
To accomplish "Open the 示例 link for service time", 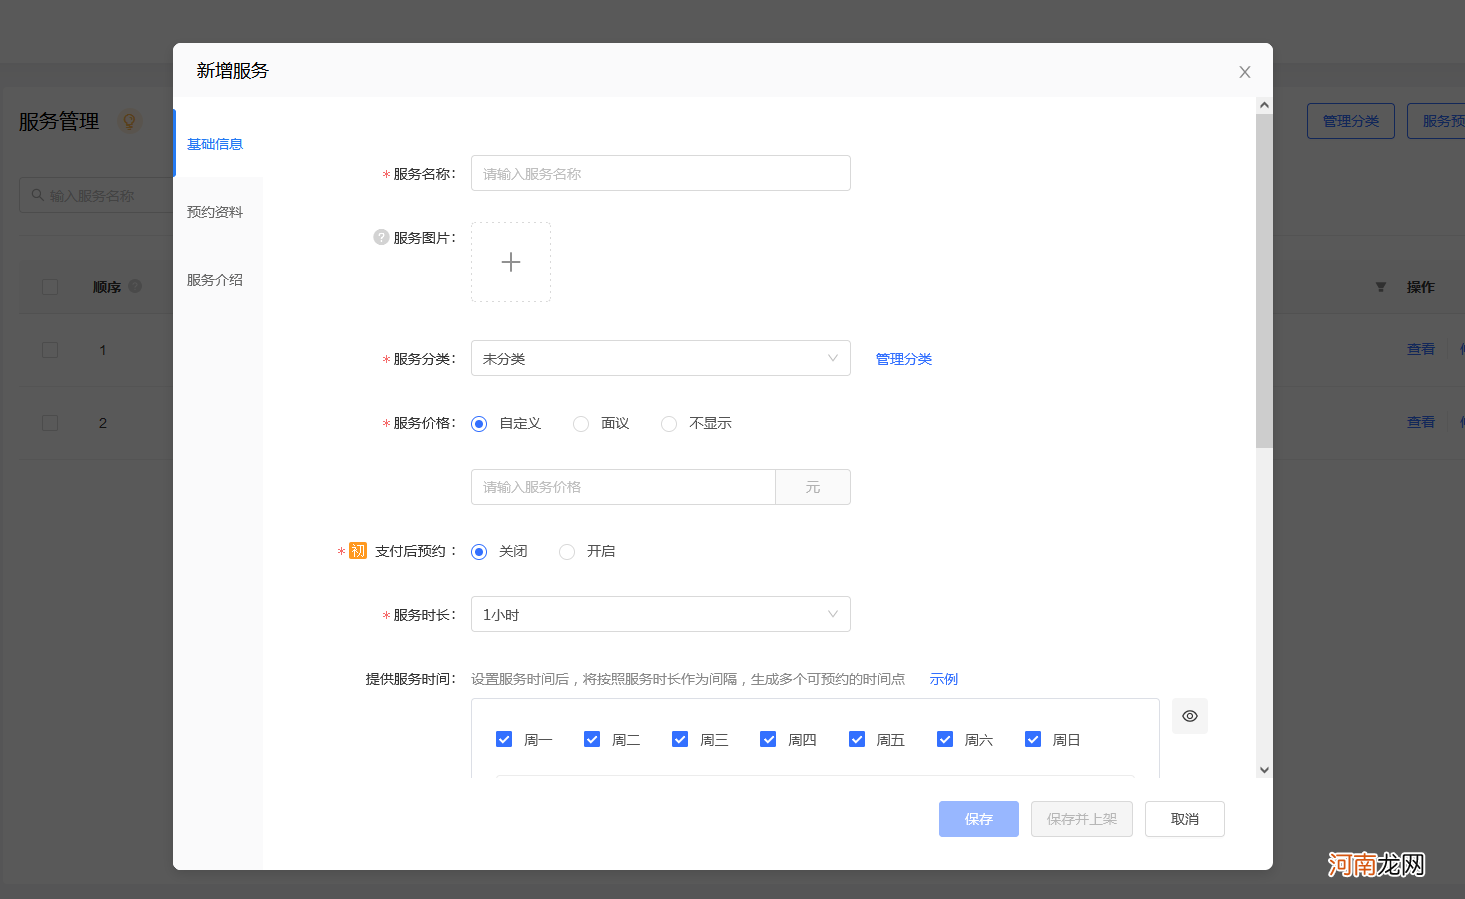I will point(944,679).
